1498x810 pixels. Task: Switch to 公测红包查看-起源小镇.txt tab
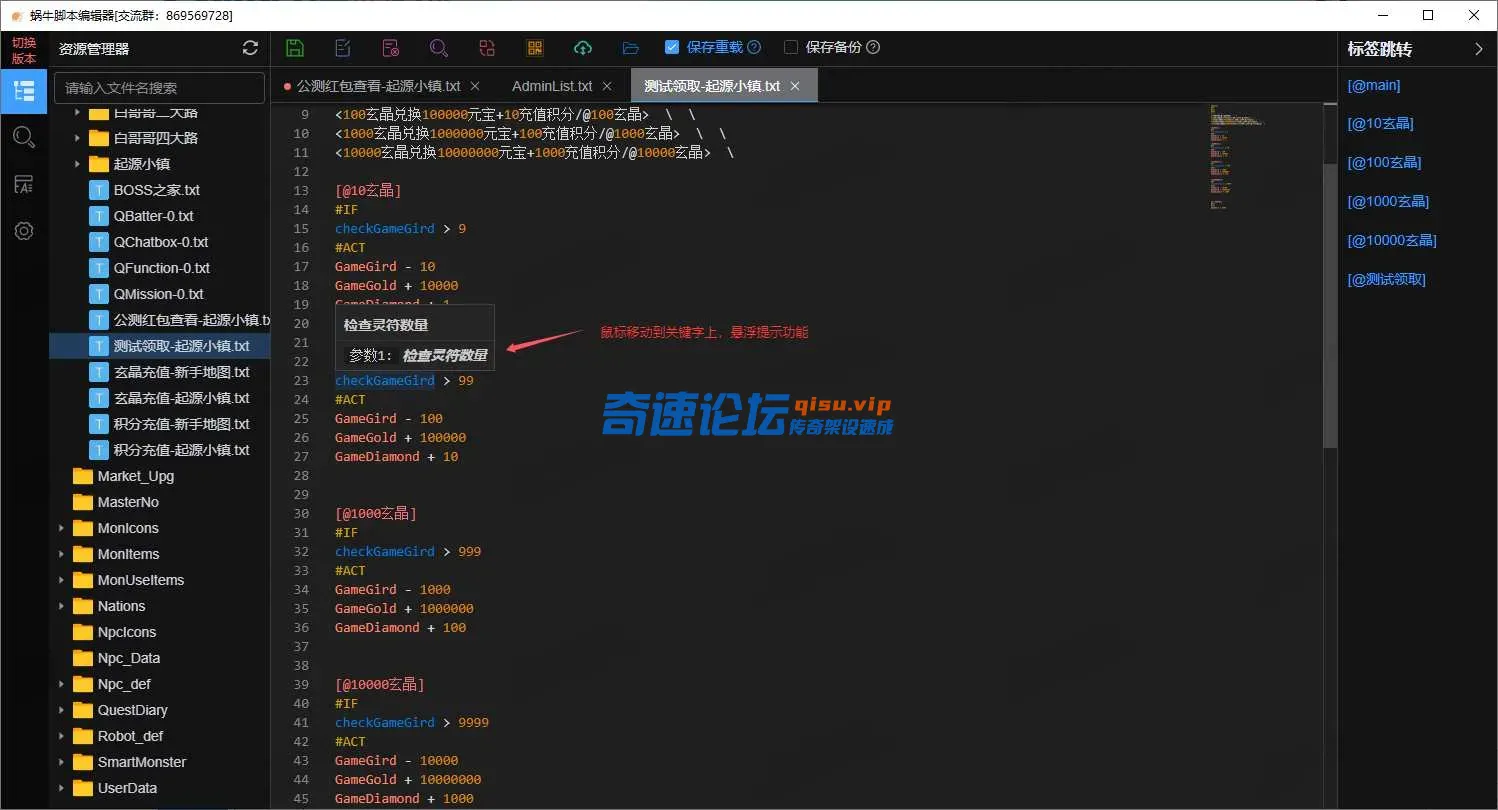coord(378,86)
